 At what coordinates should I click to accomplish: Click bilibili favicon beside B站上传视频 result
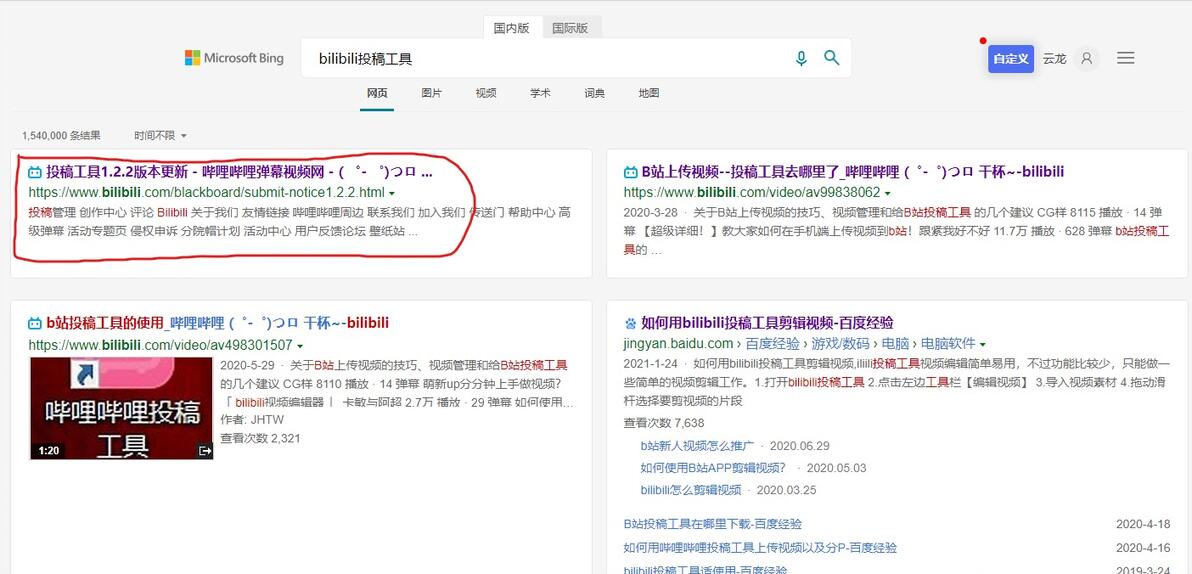coord(630,172)
